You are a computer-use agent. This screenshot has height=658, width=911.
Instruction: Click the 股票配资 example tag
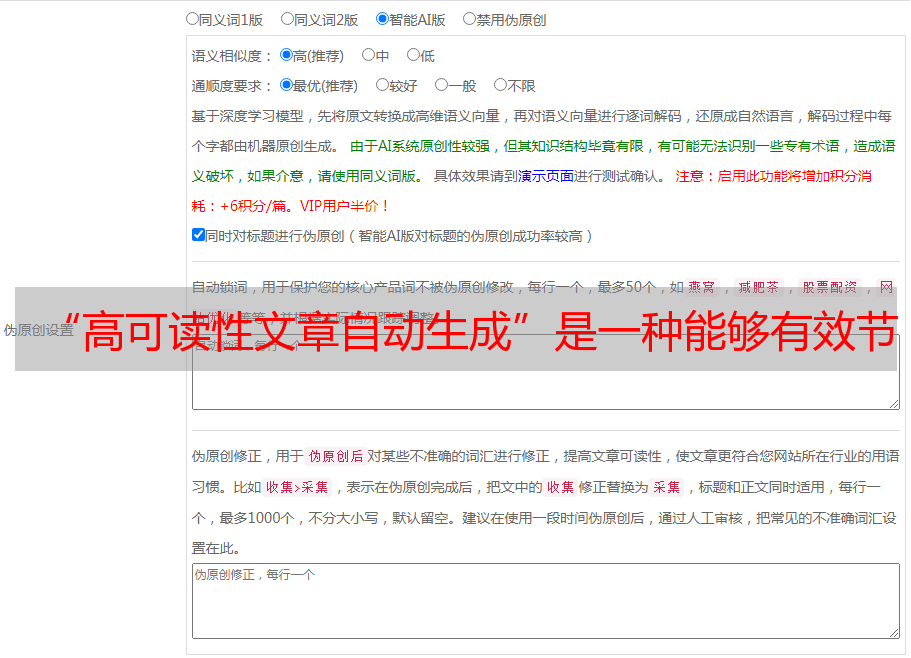pos(829,287)
